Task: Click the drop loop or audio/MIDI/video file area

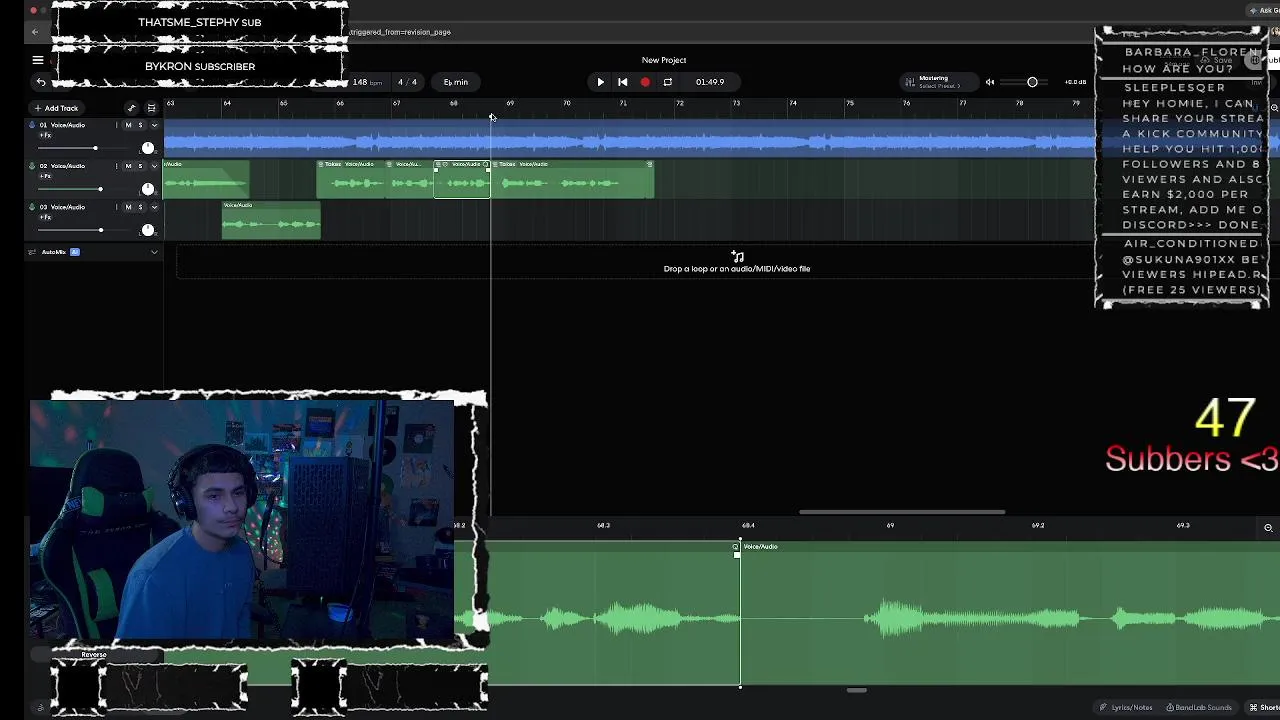Action: pyautogui.click(x=737, y=263)
